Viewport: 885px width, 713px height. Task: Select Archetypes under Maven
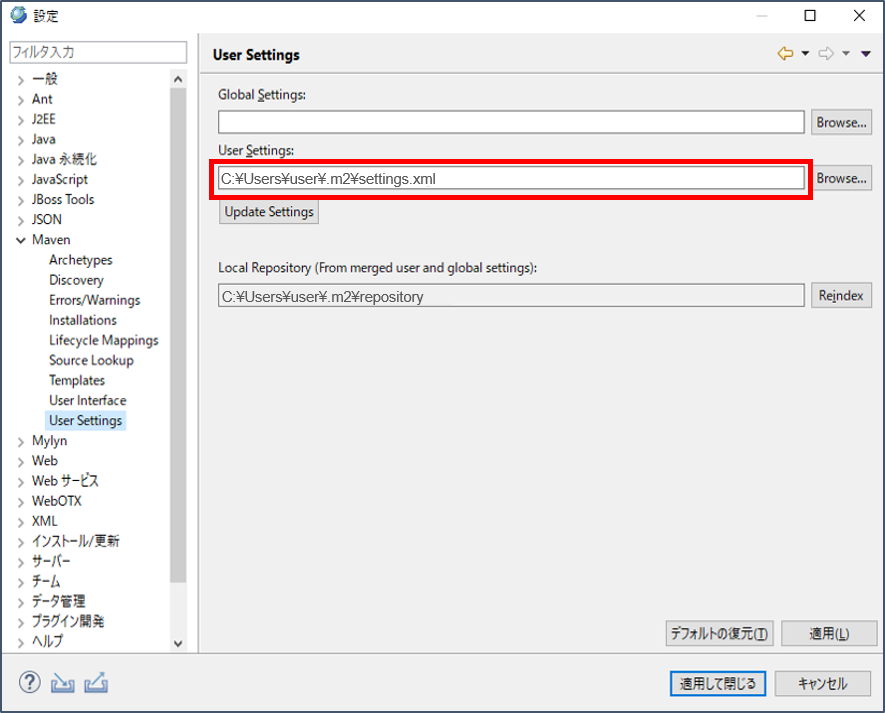click(x=80, y=260)
